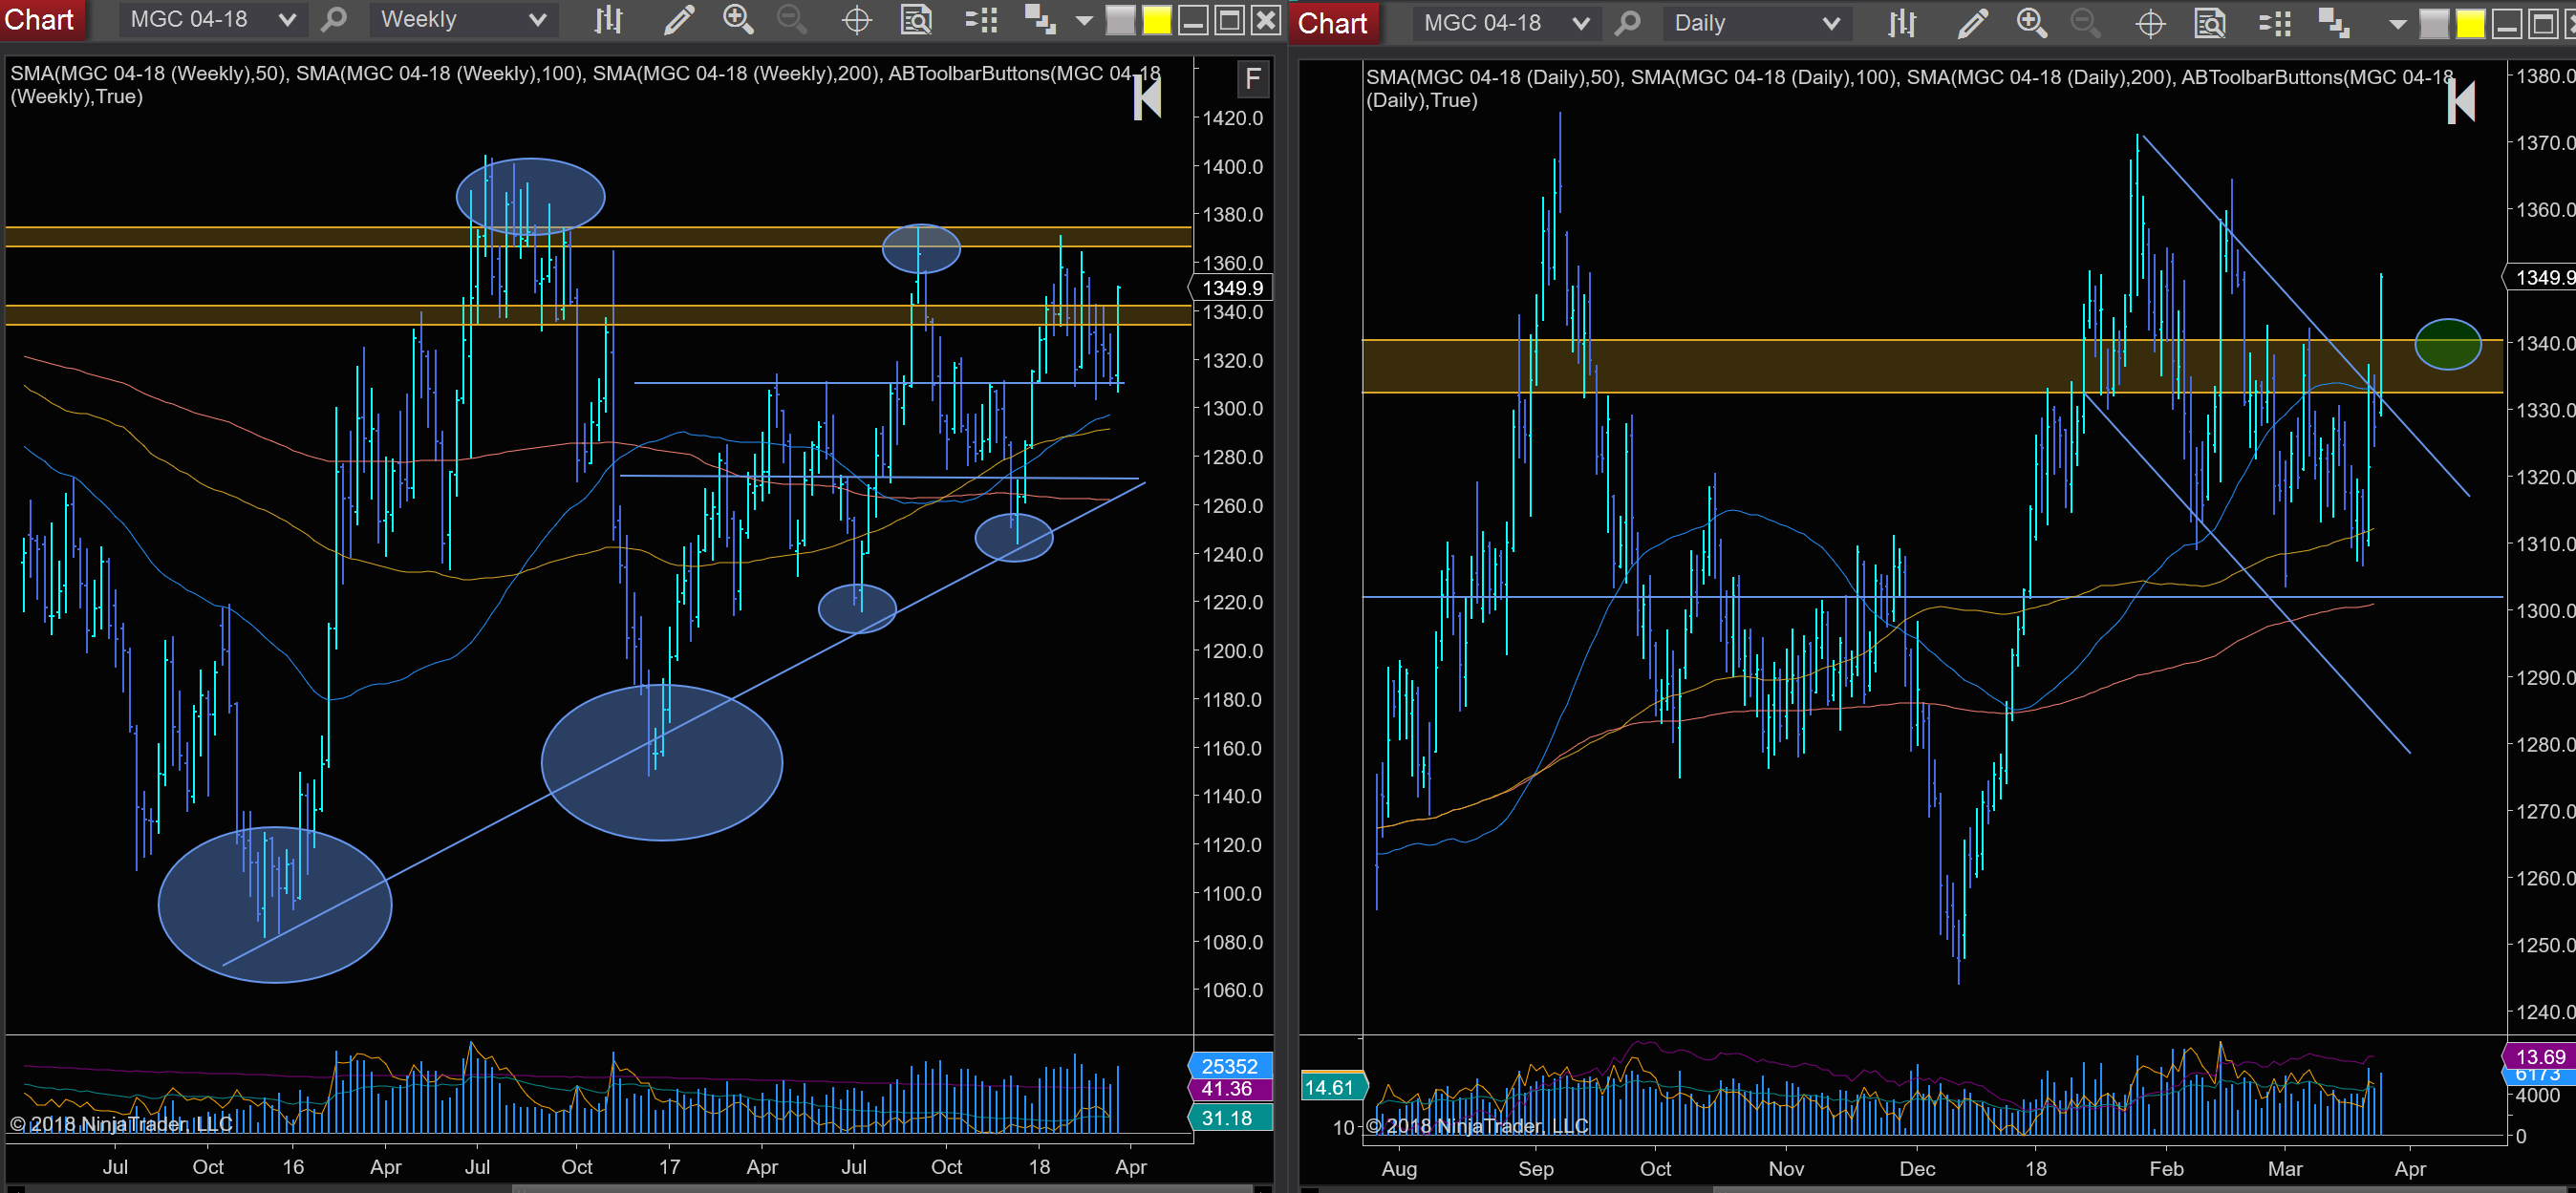Image resolution: width=2576 pixels, height=1193 pixels.
Task: Click the list-and-dots icon in Weekly toolbar
Action: (981, 20)
